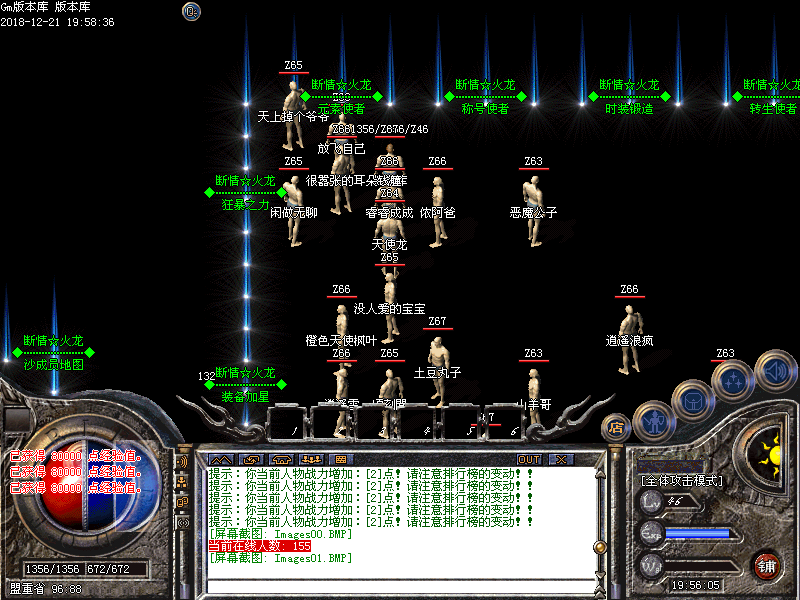The height and width of the screenshot is (600, 800).
Task: Click the 19:56:05 clock display
Action: pos(695,585)
